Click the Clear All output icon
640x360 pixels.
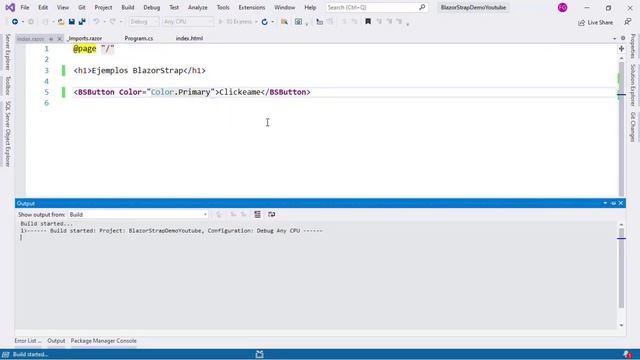pyautogui.click(x=258, y=214)
